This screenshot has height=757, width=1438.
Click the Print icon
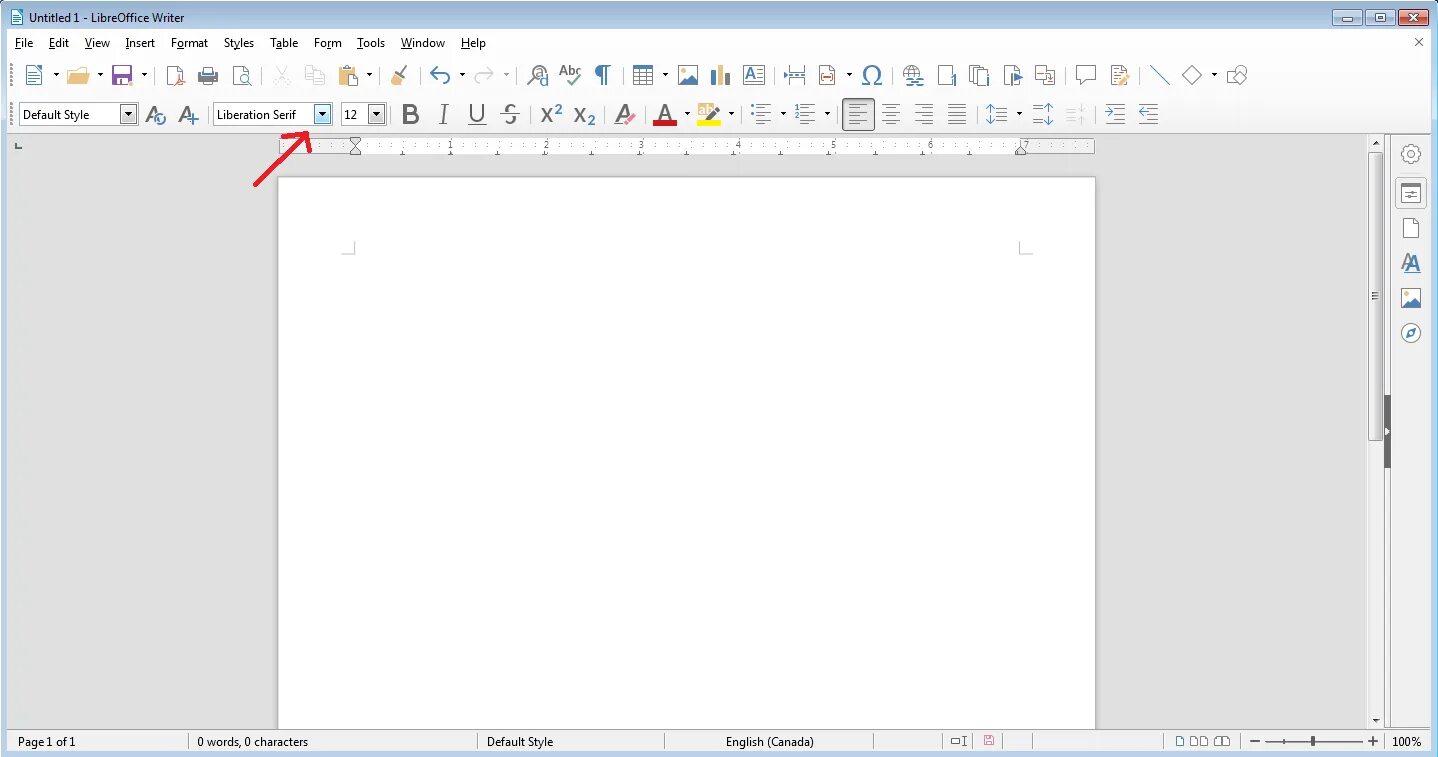(208, 75)
